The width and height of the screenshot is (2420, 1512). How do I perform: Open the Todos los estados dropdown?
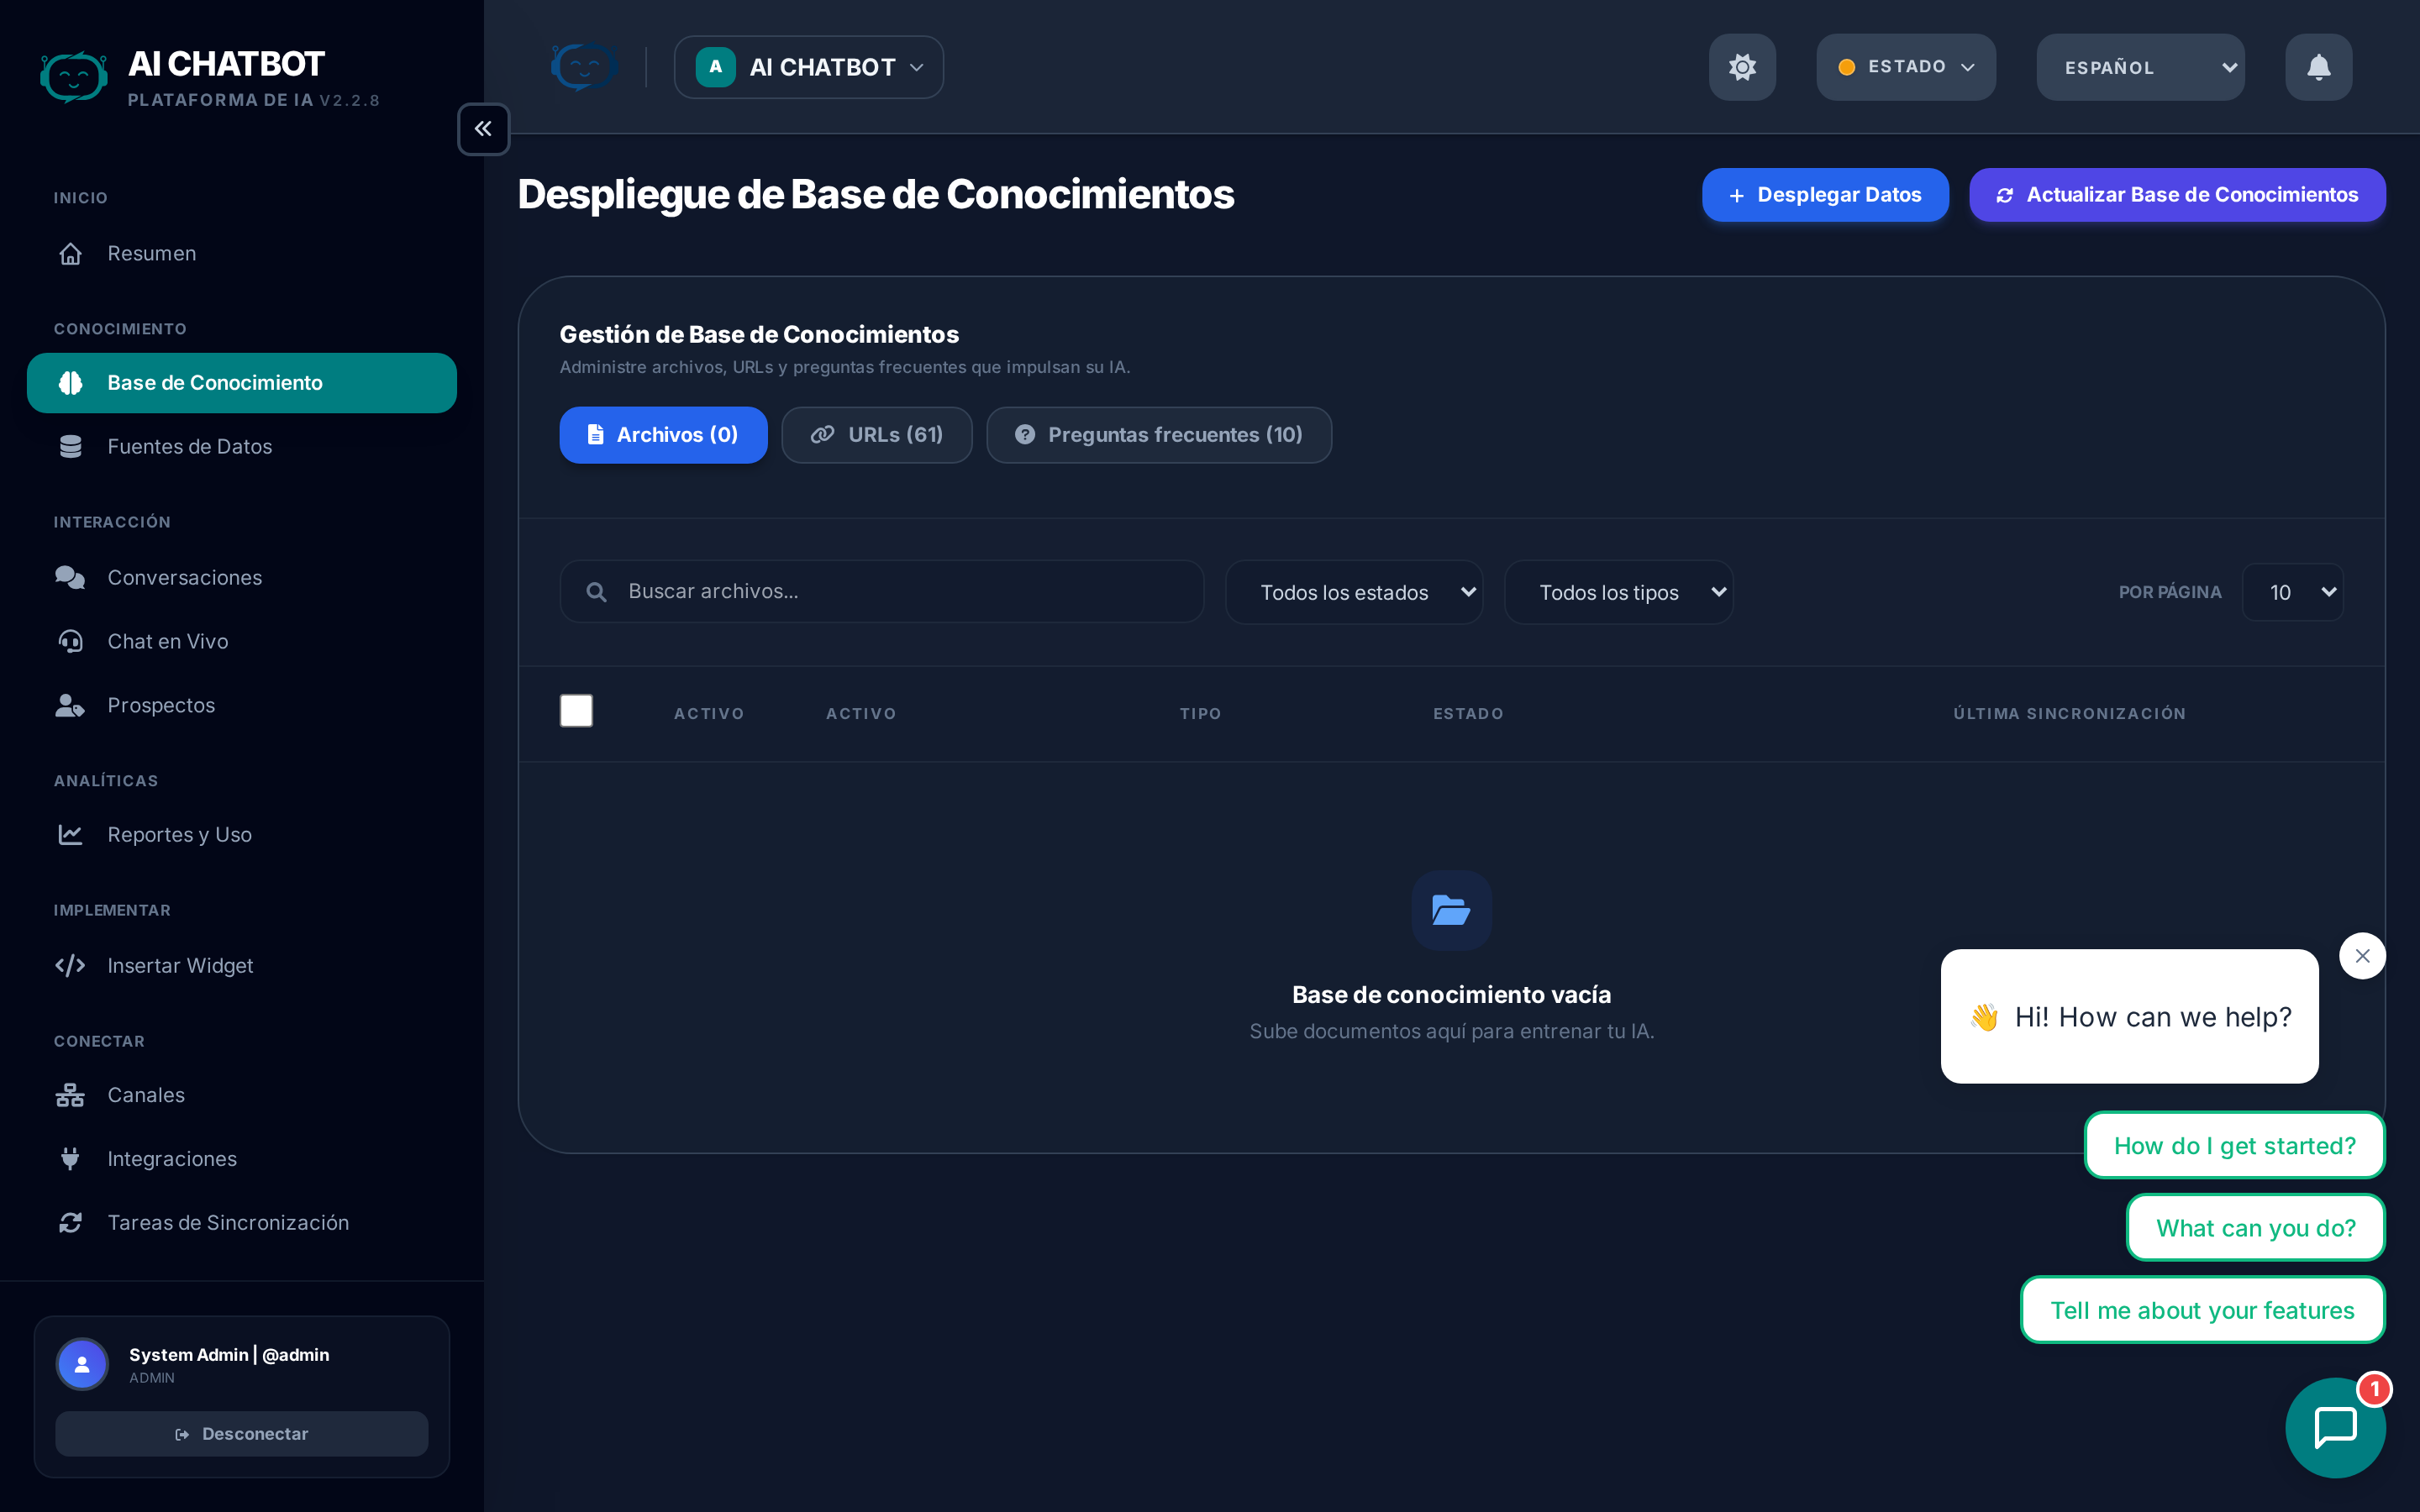1354,592
